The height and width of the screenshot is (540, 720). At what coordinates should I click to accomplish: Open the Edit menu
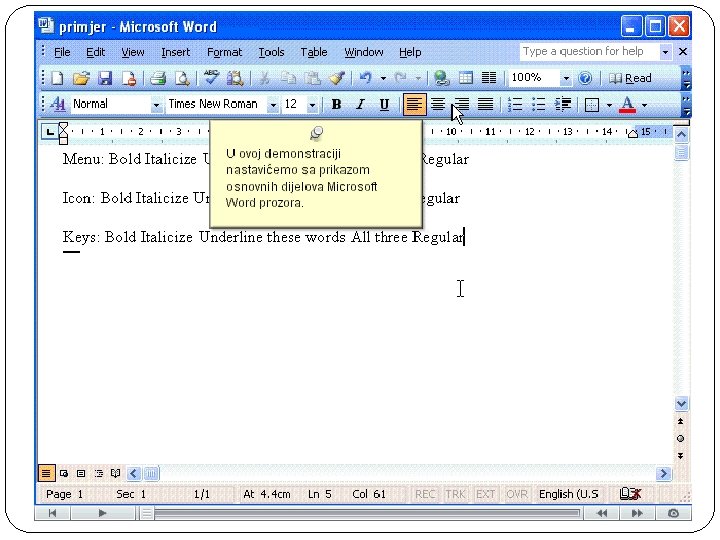(96, 52)
